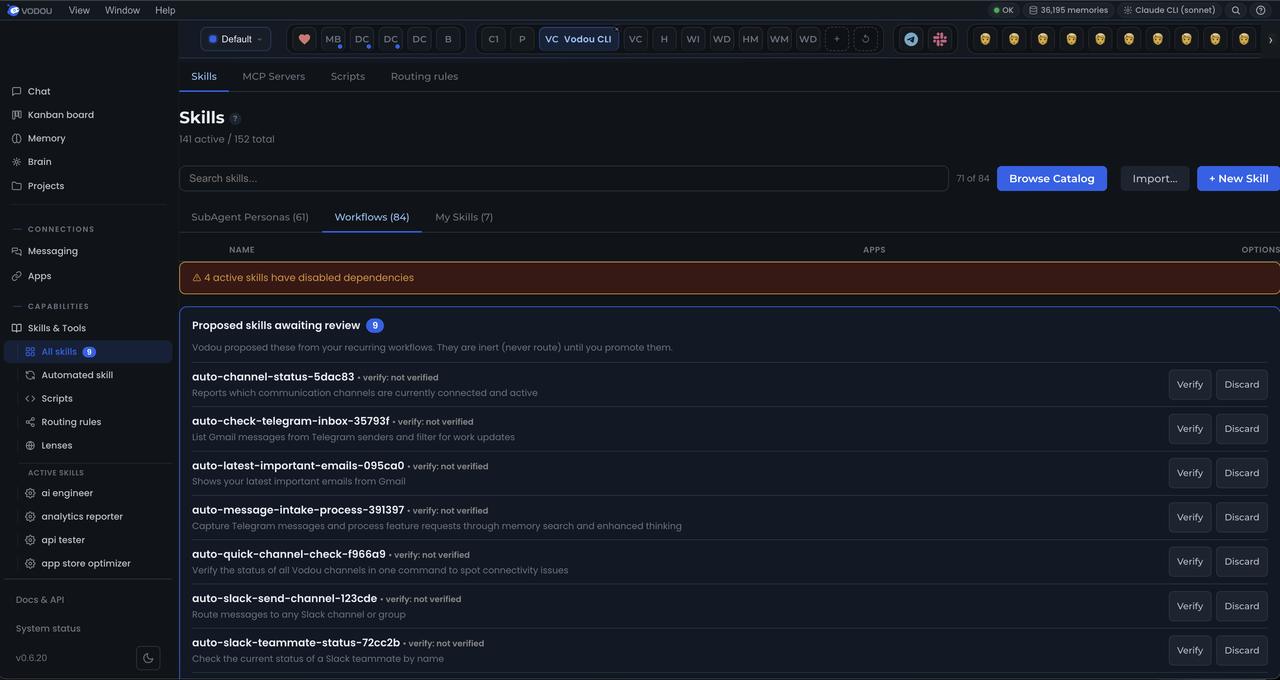Open Projects in the sidebar

tap(45, 186)
